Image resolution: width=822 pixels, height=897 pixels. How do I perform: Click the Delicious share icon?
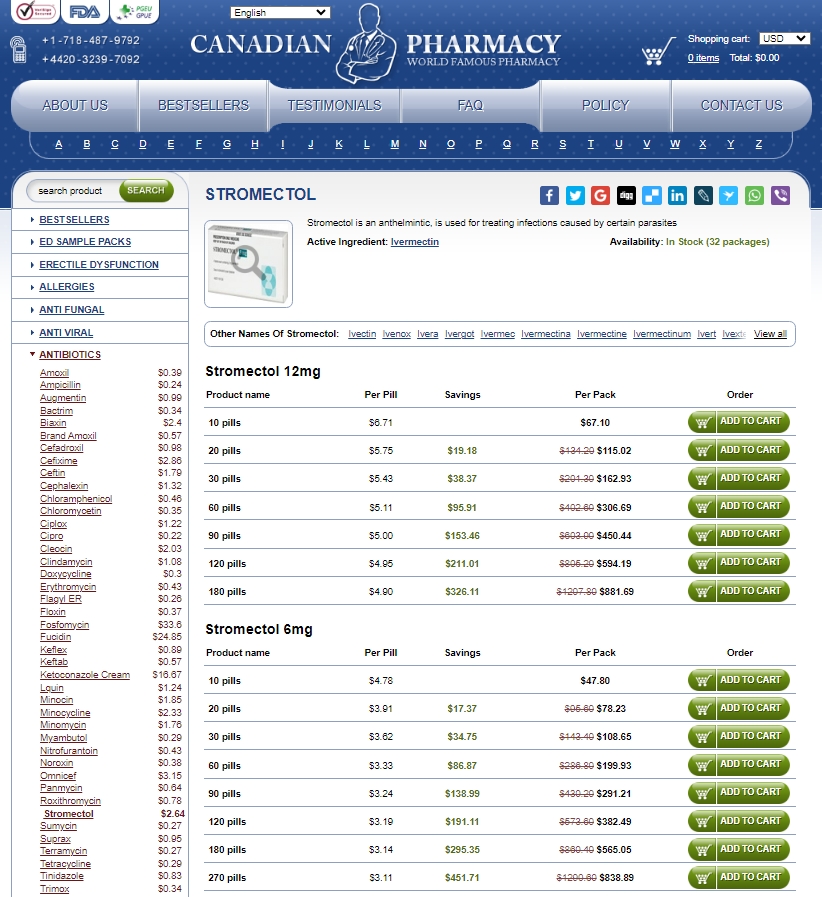click(652, 196)
